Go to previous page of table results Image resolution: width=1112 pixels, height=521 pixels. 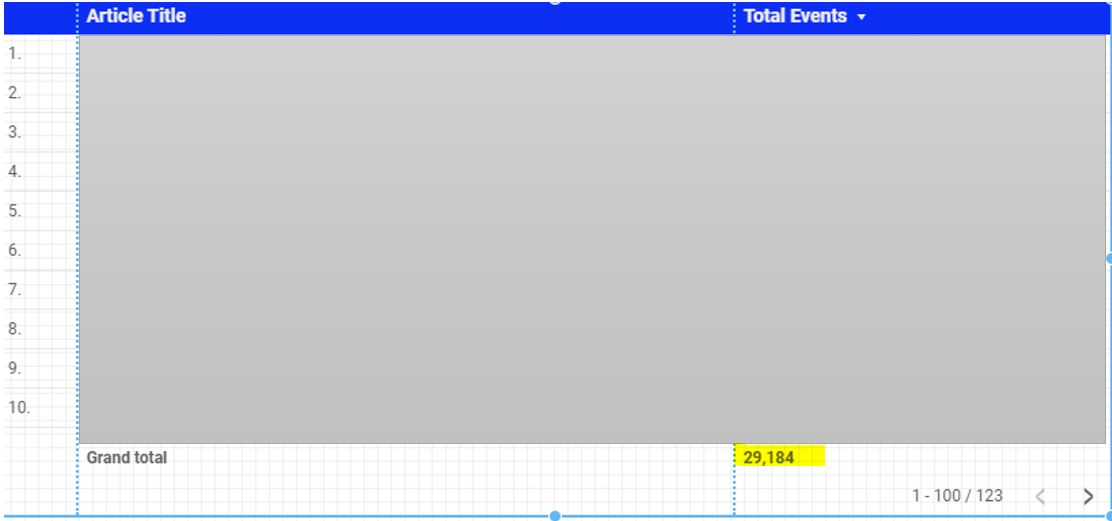[x=1040, y=496]
